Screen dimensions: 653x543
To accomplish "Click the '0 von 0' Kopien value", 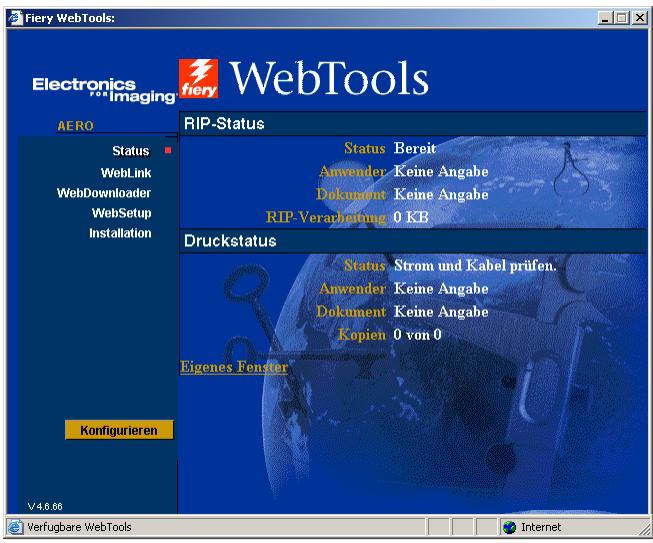I will pos(417,334).
